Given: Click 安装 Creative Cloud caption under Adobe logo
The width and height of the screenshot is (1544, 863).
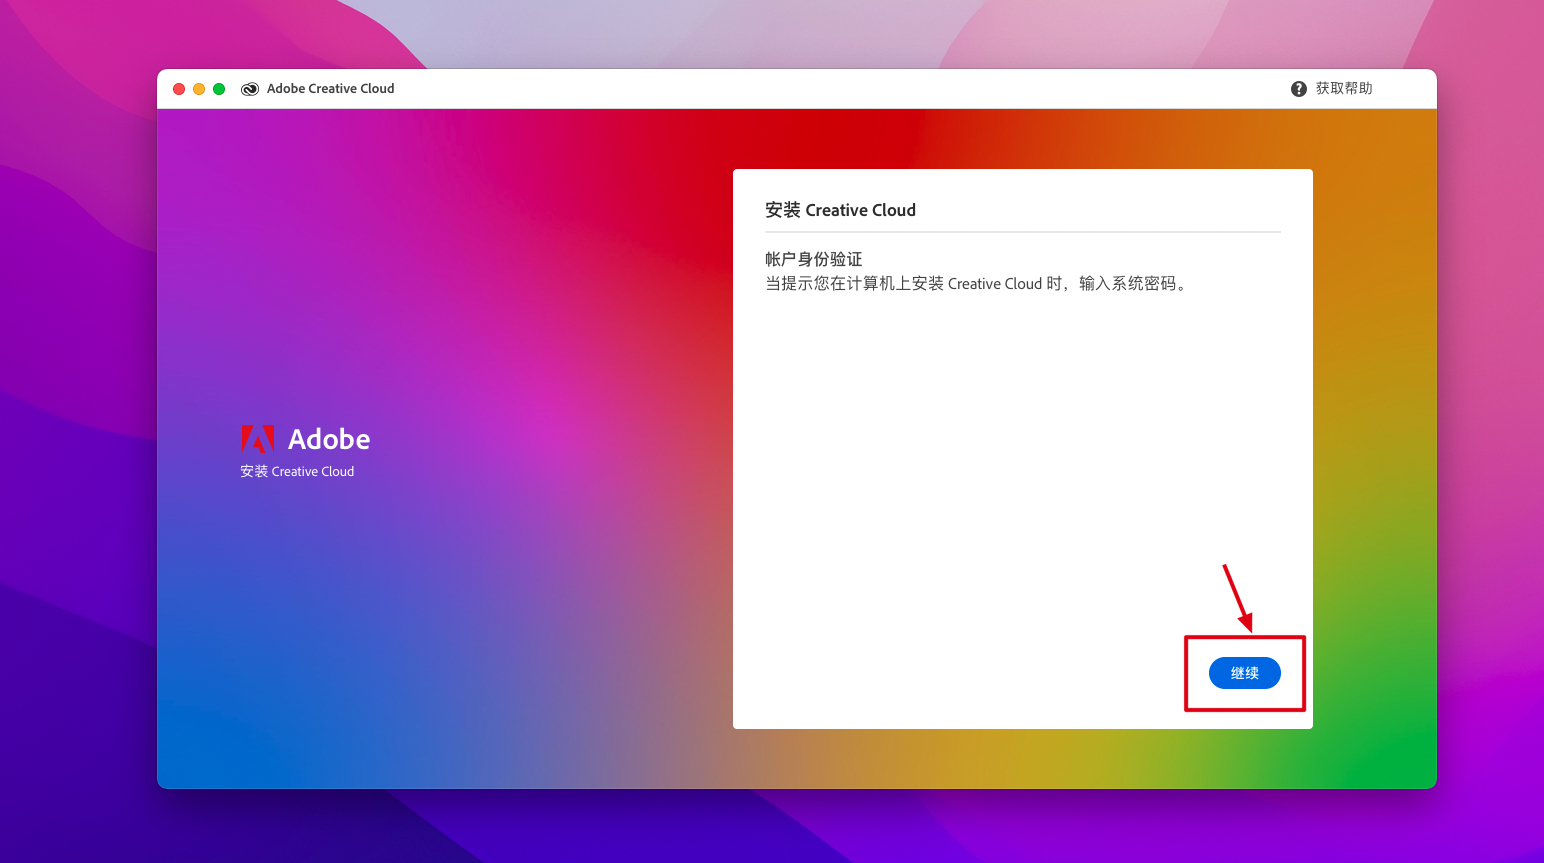Looking at the screenshot, I should [297, 472].
